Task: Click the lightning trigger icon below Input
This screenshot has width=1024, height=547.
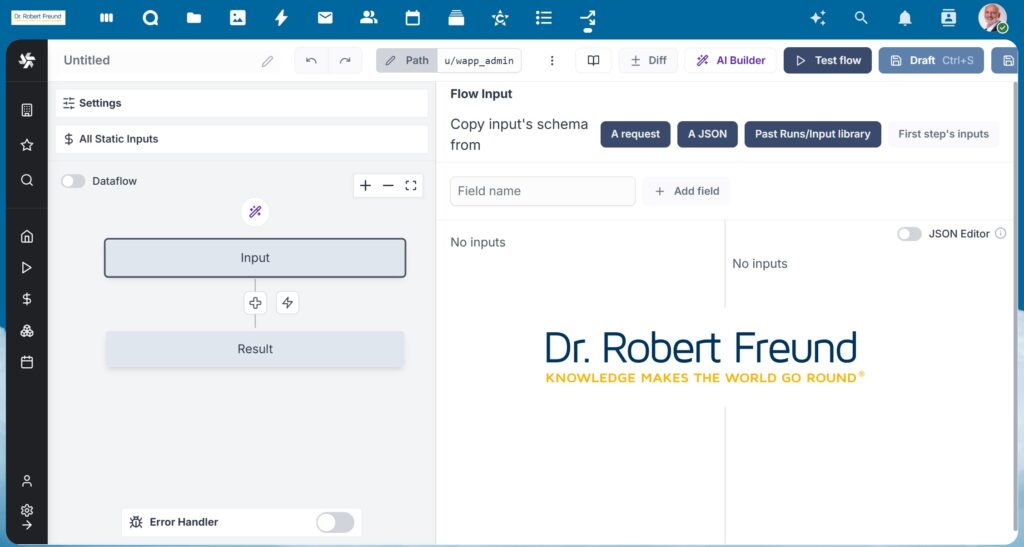Action: 287,302
